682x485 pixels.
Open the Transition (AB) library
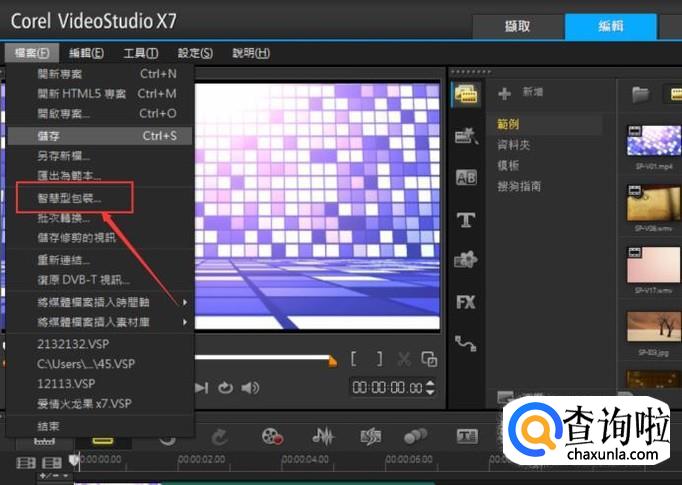[x=466, y=177]
